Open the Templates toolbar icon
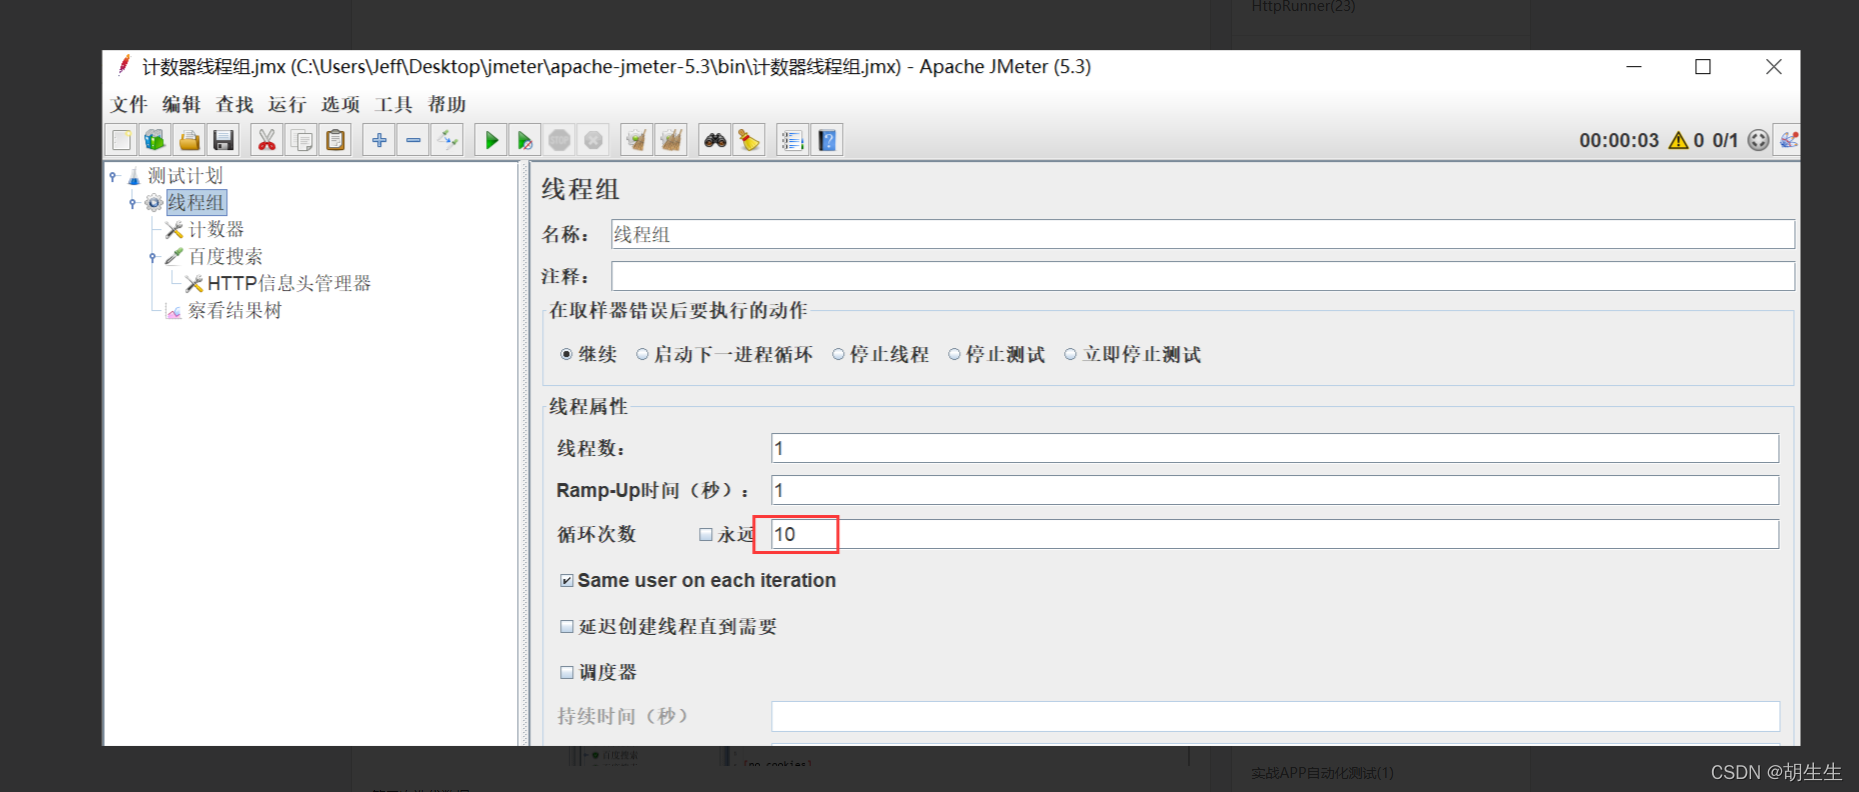This screenshot has width=1859, height=792. pos(155,140)
